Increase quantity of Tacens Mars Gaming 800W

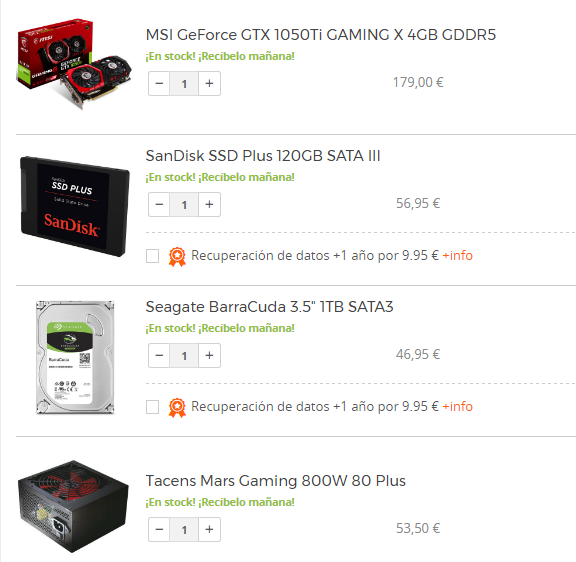209,530
